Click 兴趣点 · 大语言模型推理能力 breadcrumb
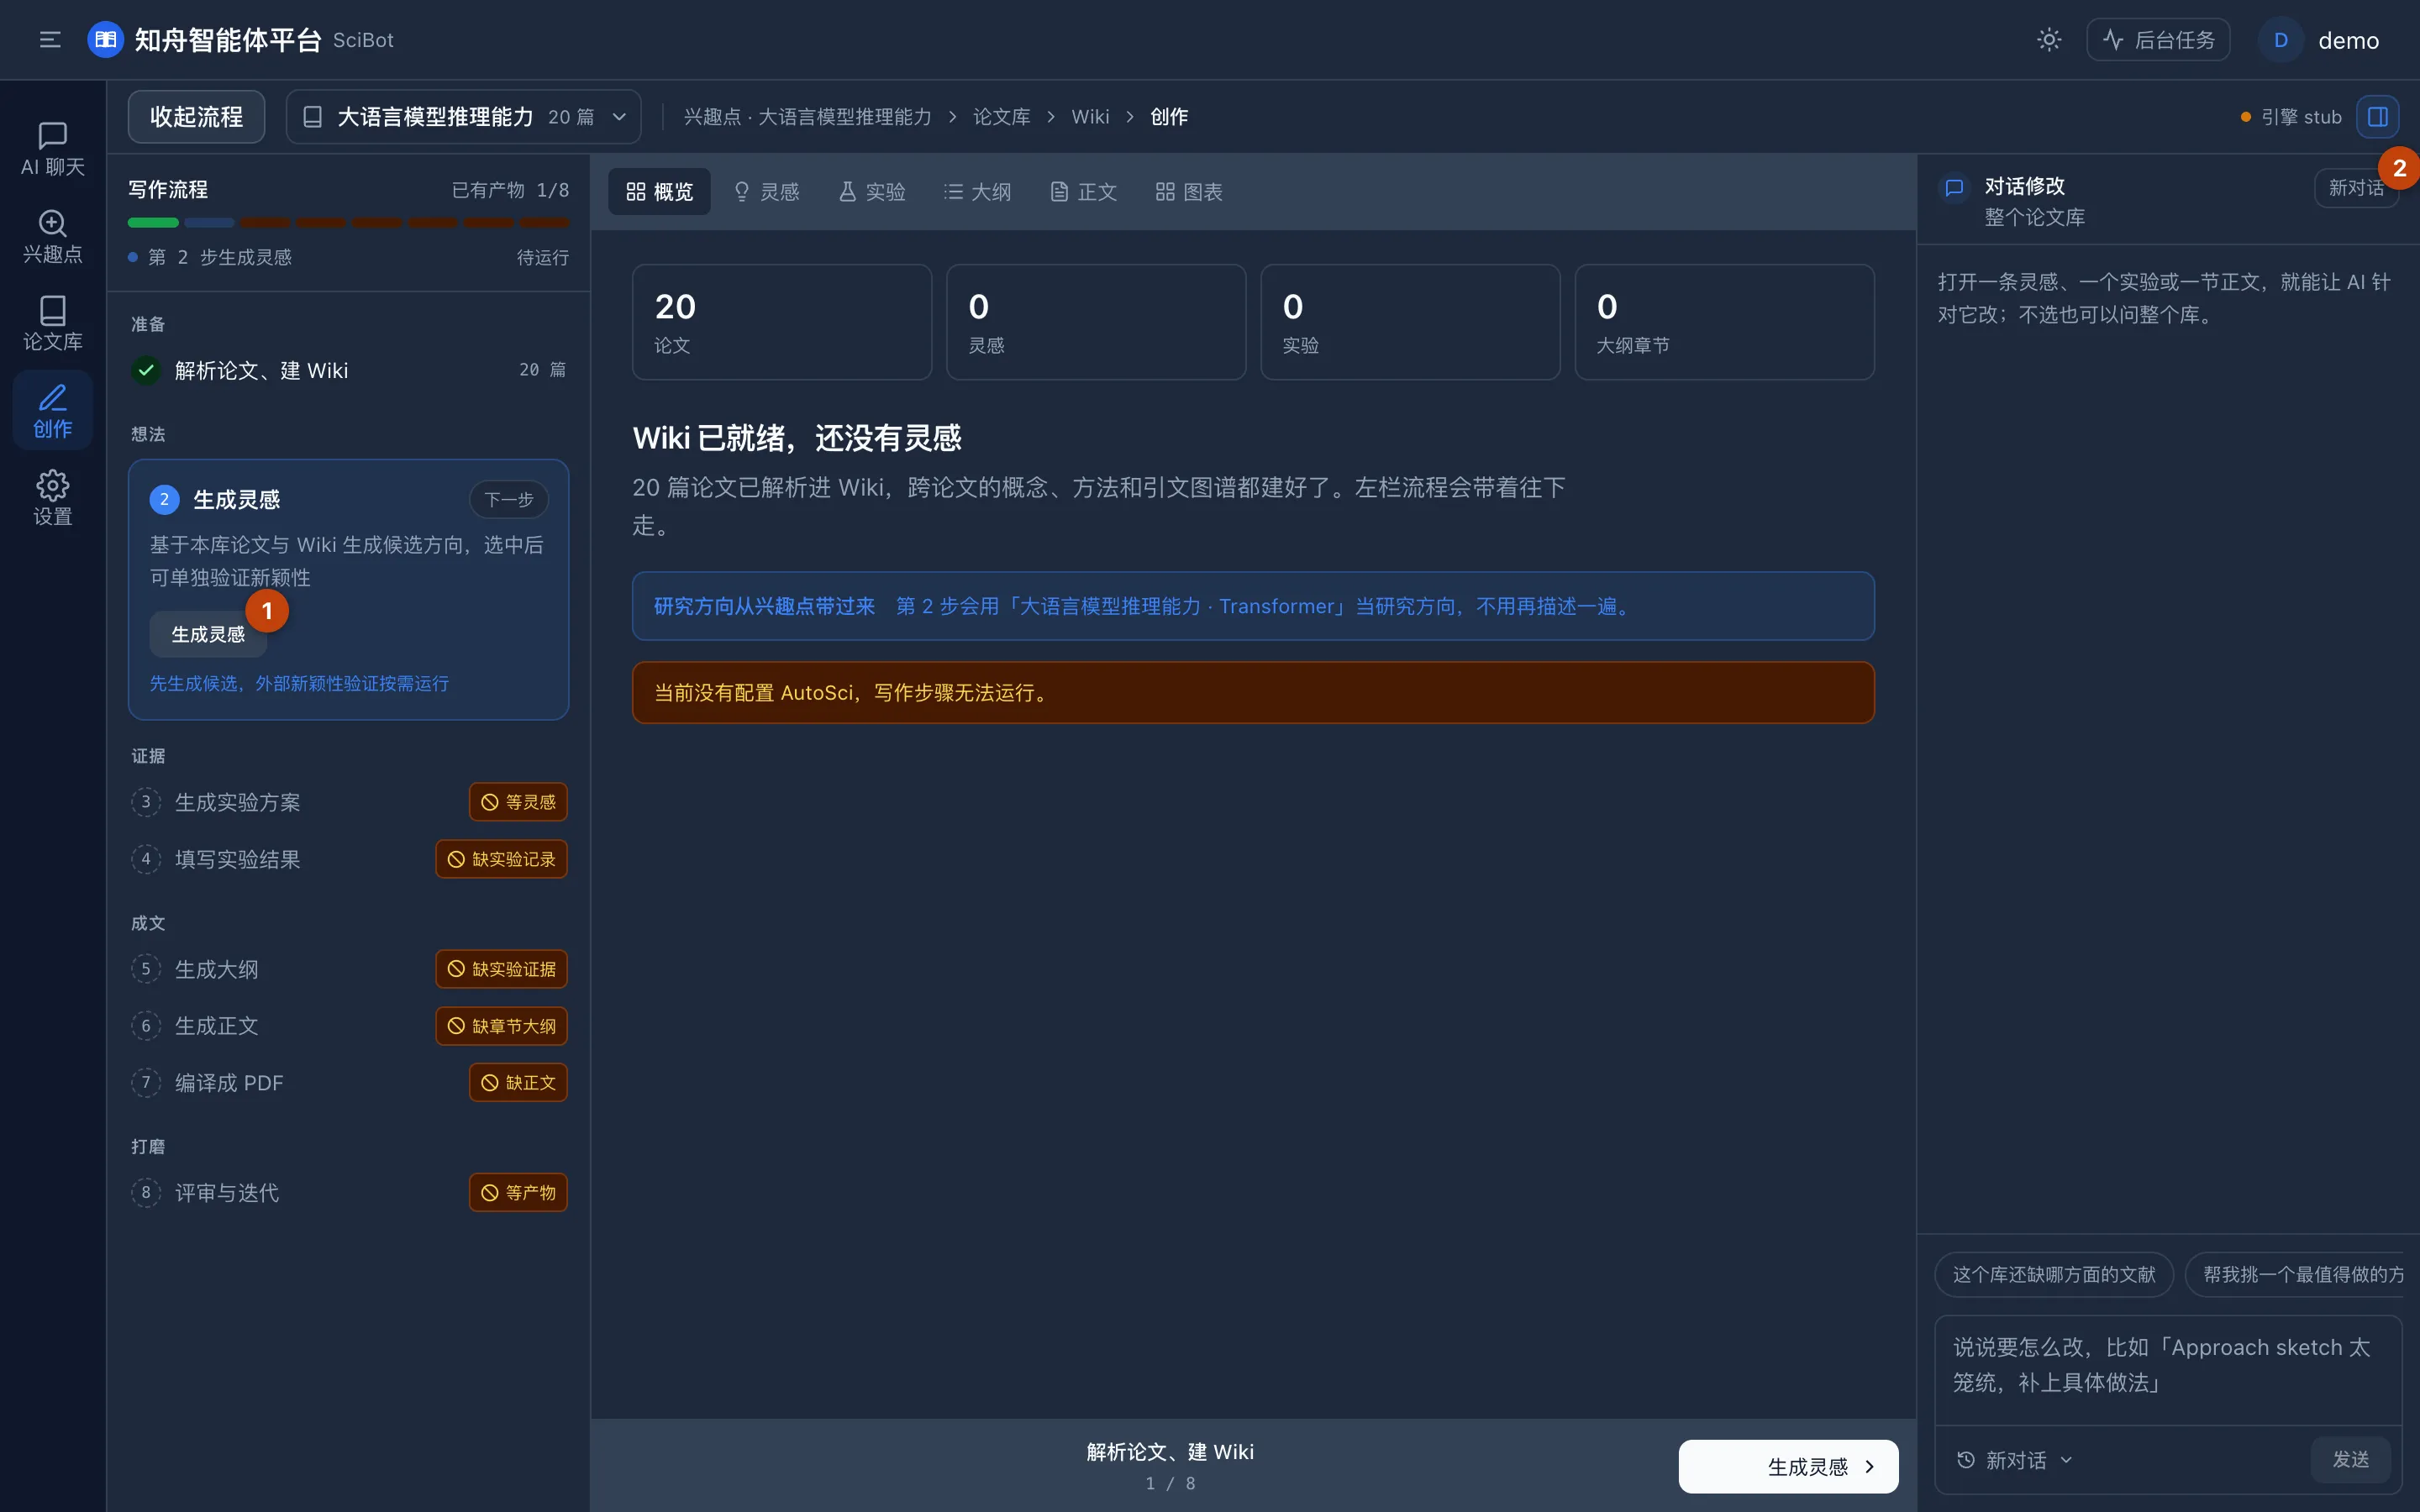 [x=807, y=117]
